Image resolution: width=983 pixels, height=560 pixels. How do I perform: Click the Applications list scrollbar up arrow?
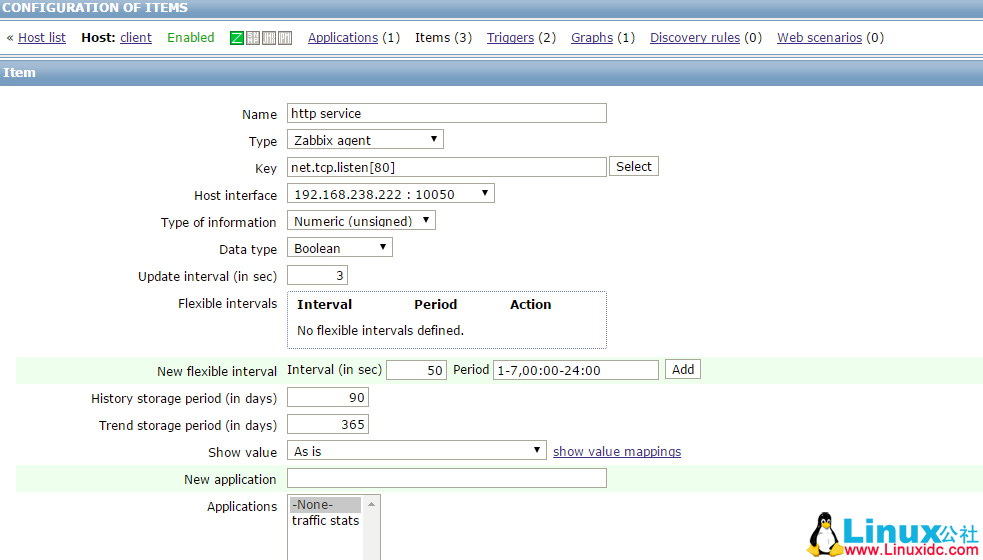(372, 503)
